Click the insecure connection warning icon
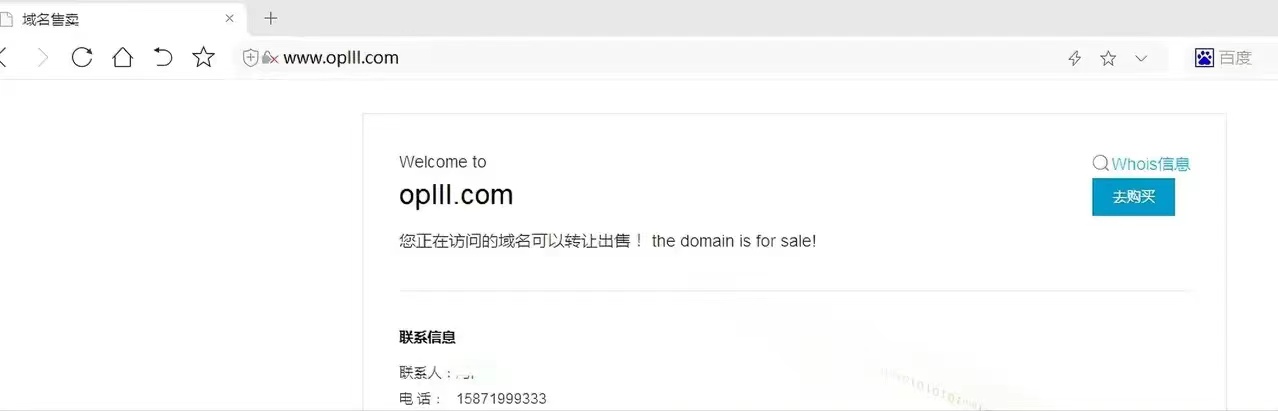 [269, 58]
